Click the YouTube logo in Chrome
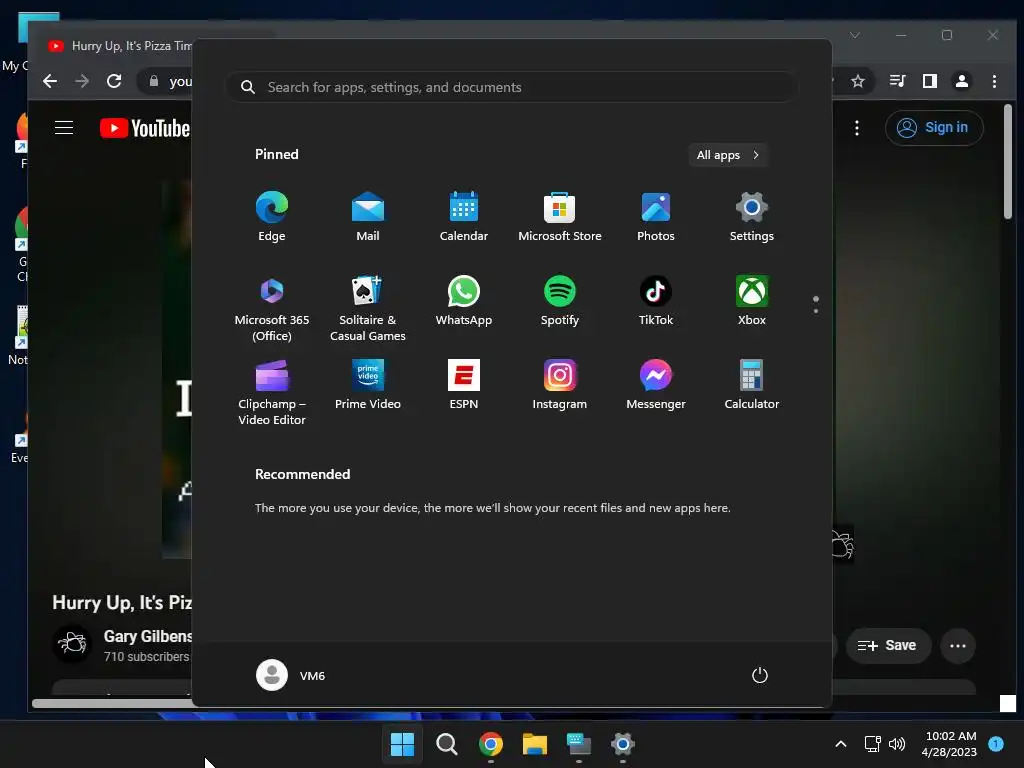The image size is (1024, 768). point(145,128)
